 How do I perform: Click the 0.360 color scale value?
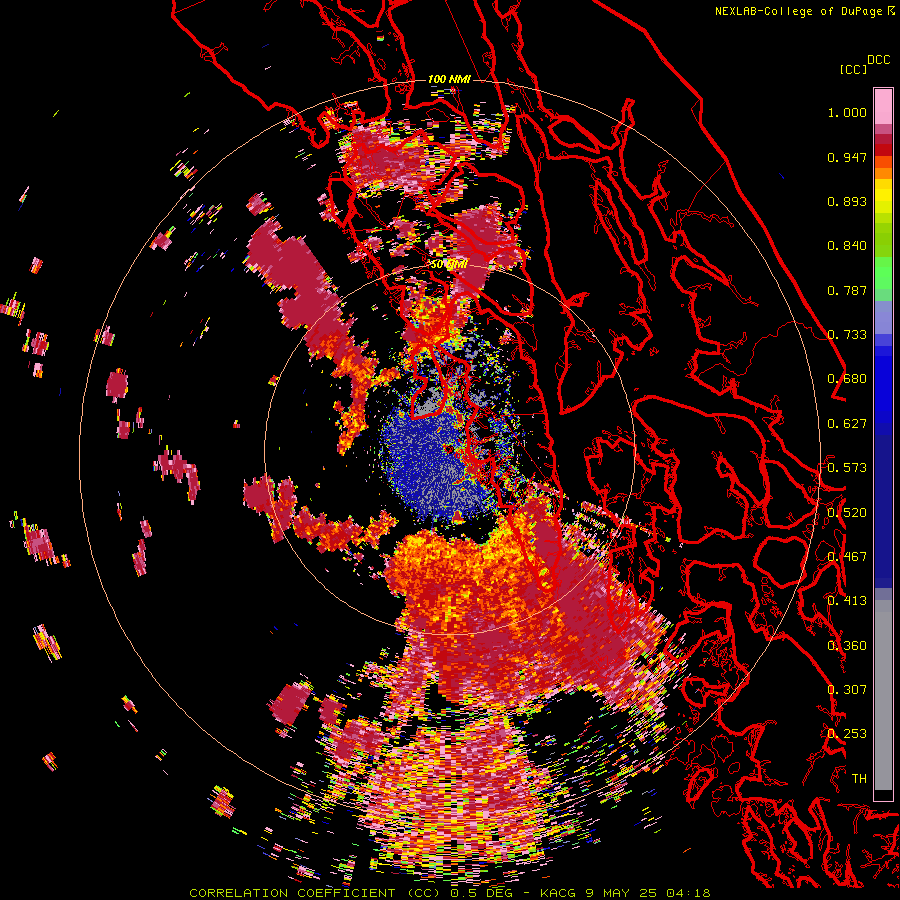point(847,646)
